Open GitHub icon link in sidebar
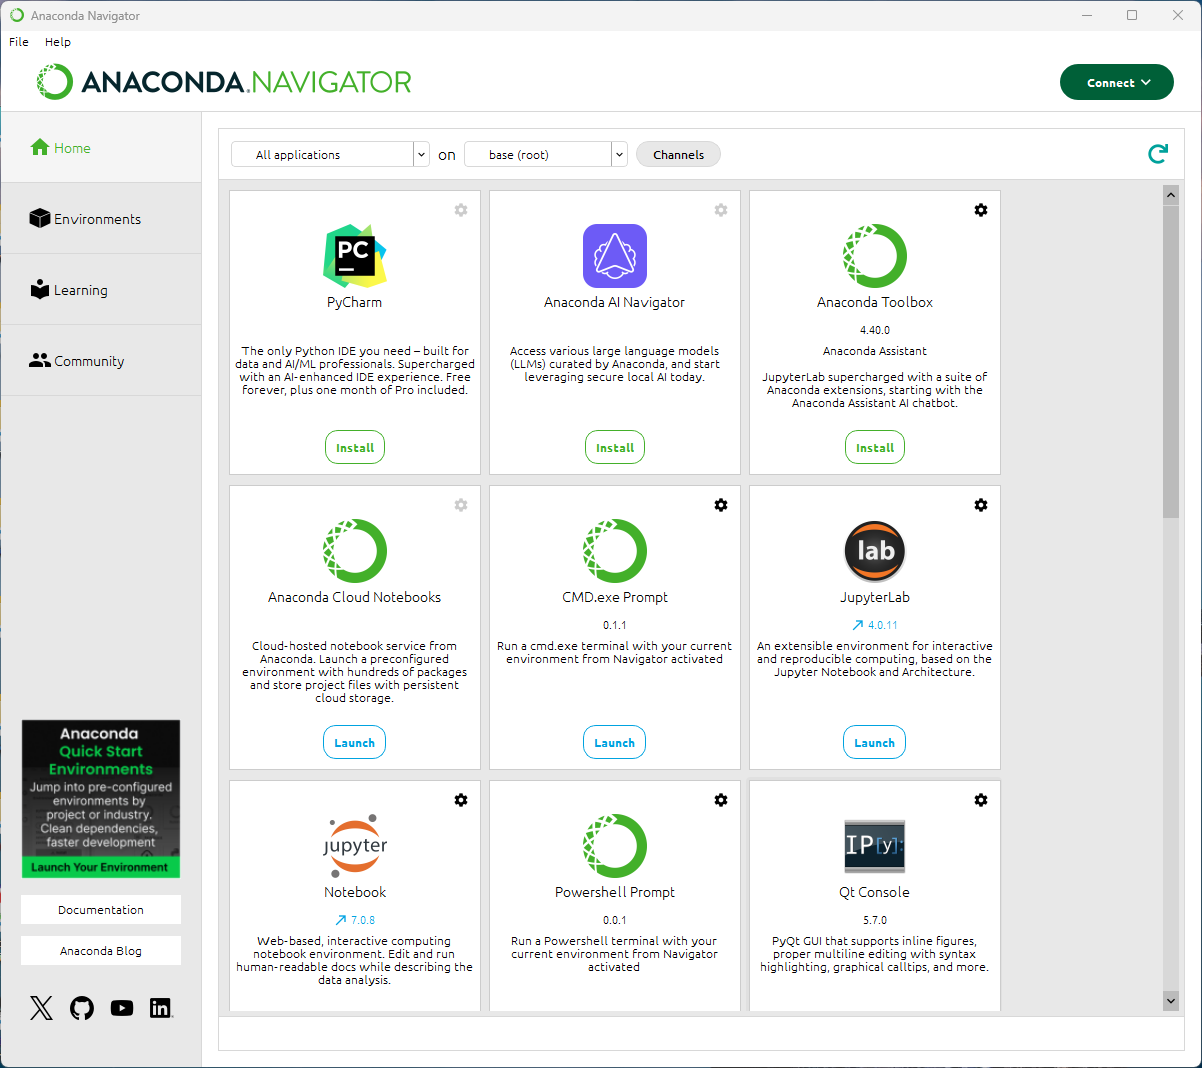This screenshot has width=1202, height=1068. point(82,1008)
